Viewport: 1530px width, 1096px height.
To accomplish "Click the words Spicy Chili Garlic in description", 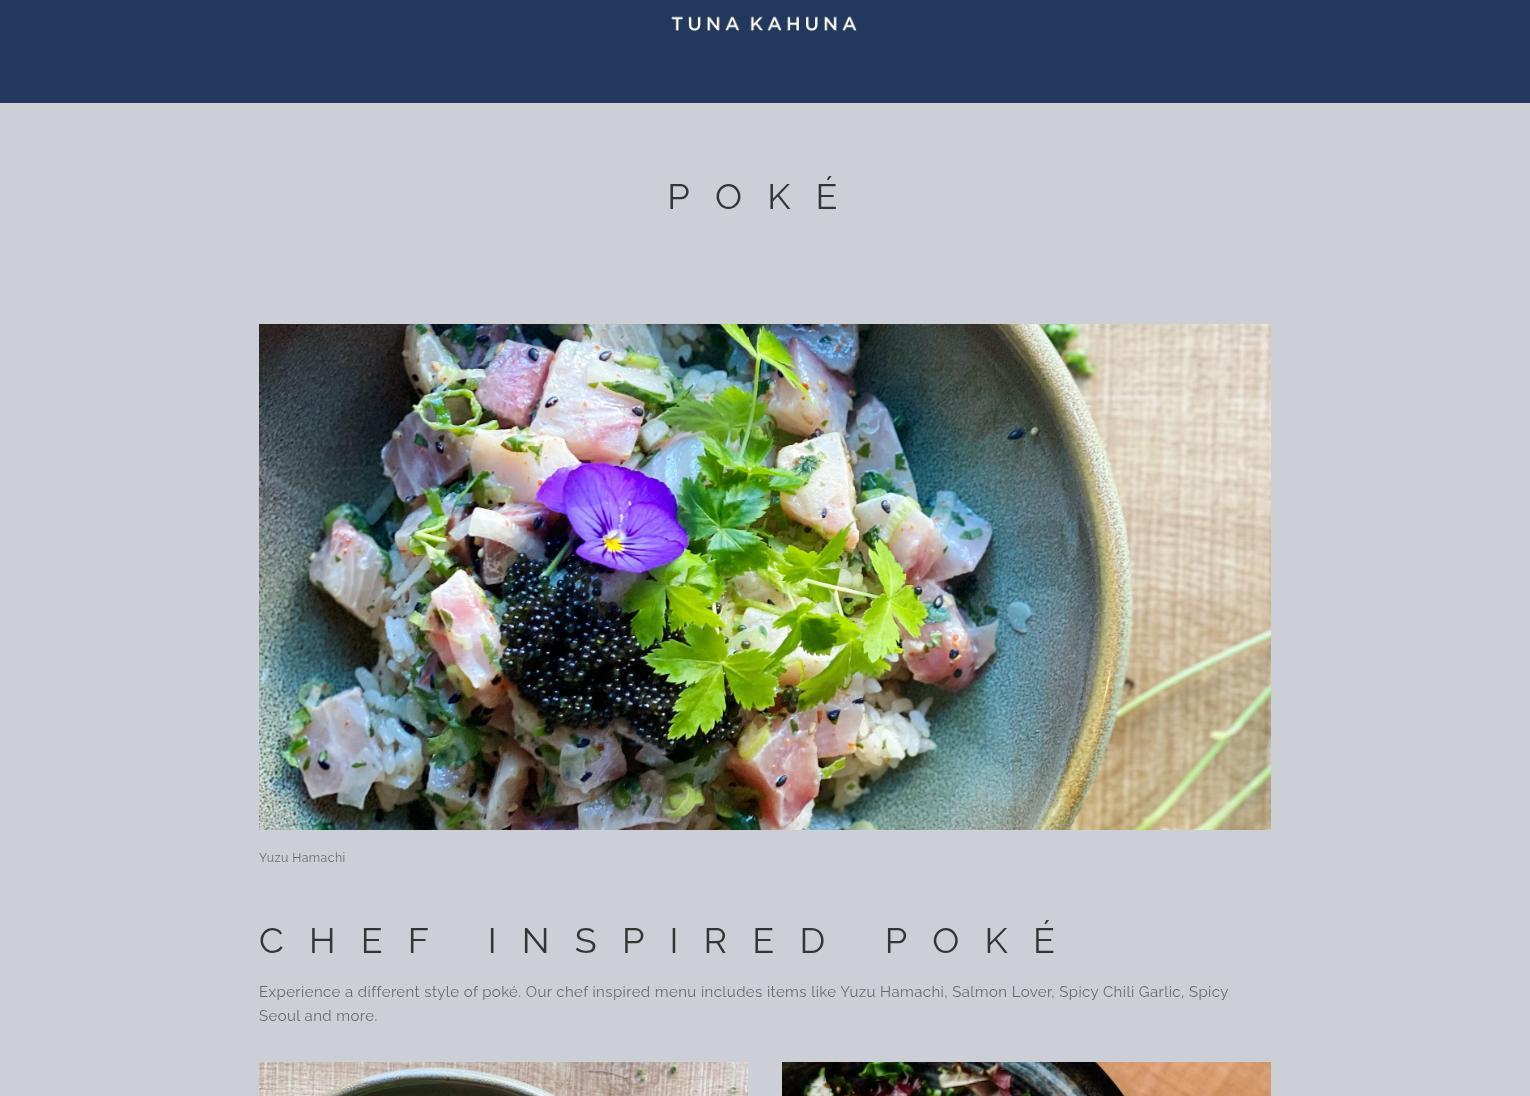I will [1120, 992].
